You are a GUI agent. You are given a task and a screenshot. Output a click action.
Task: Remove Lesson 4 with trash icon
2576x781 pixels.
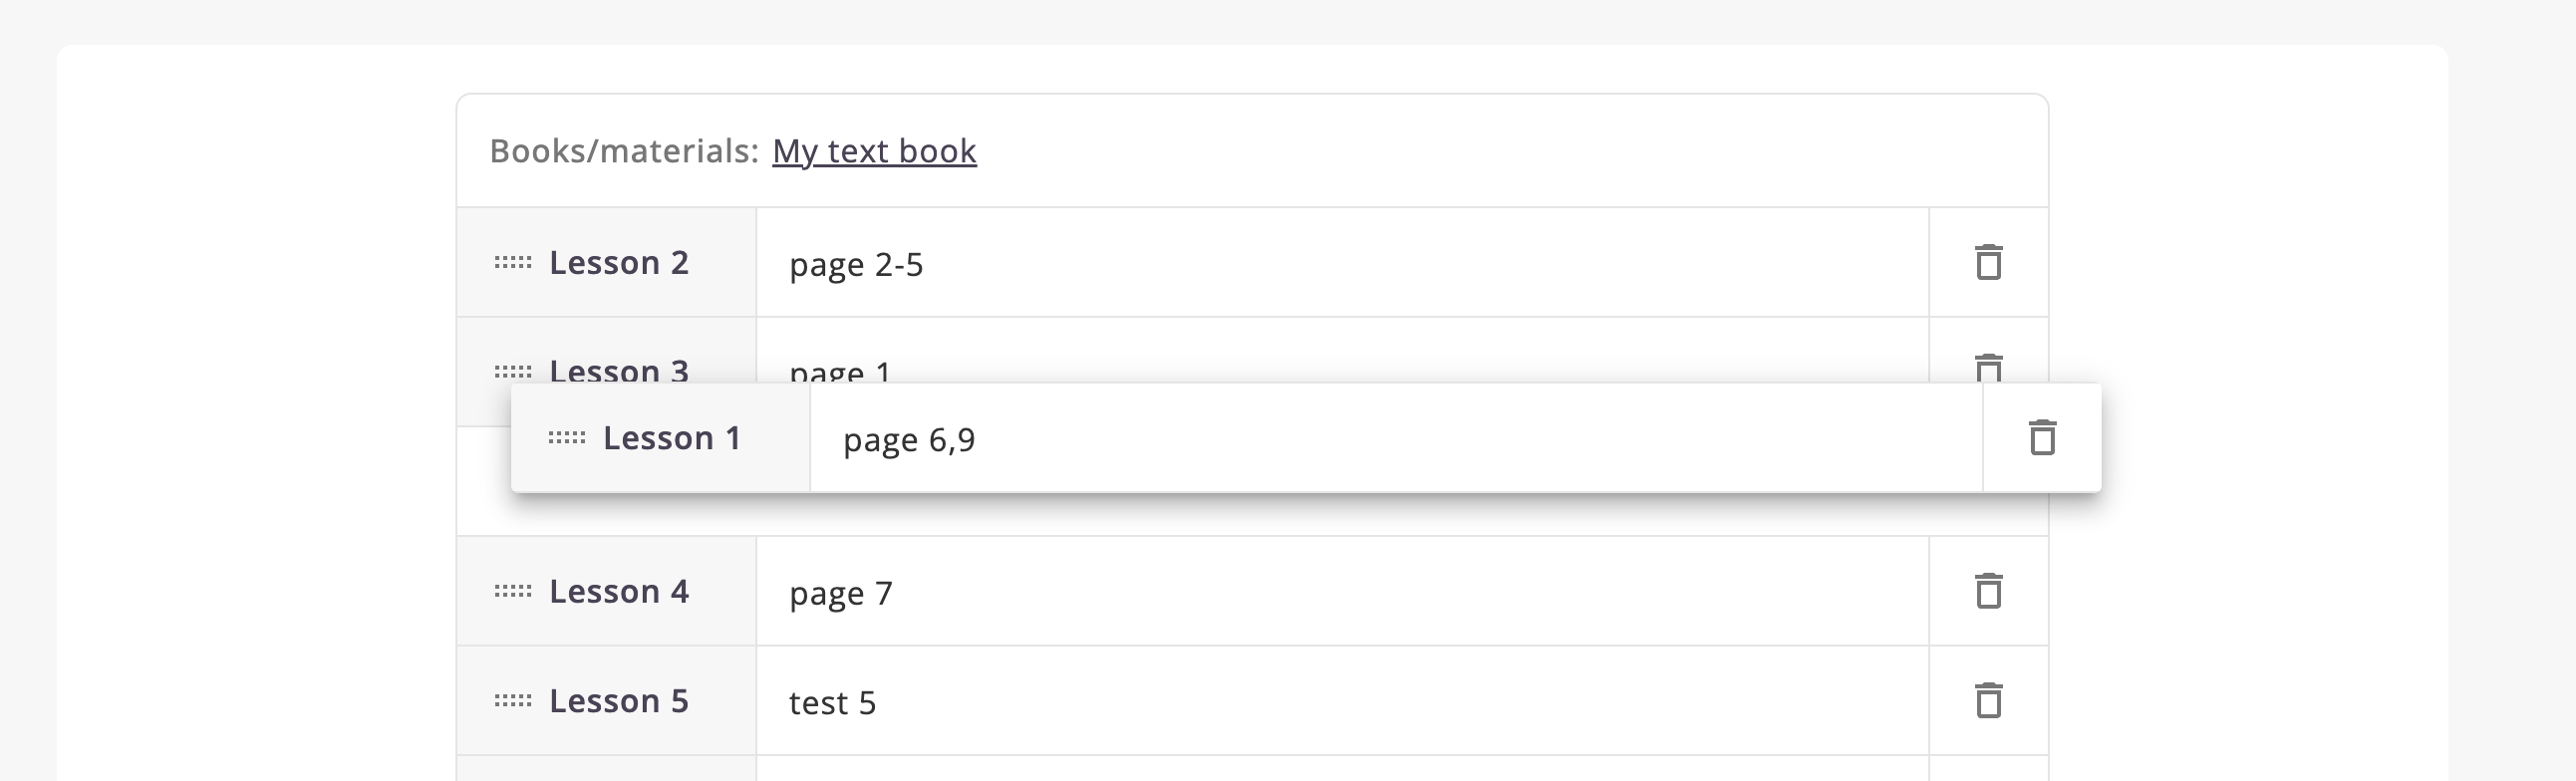point(1988,591)
